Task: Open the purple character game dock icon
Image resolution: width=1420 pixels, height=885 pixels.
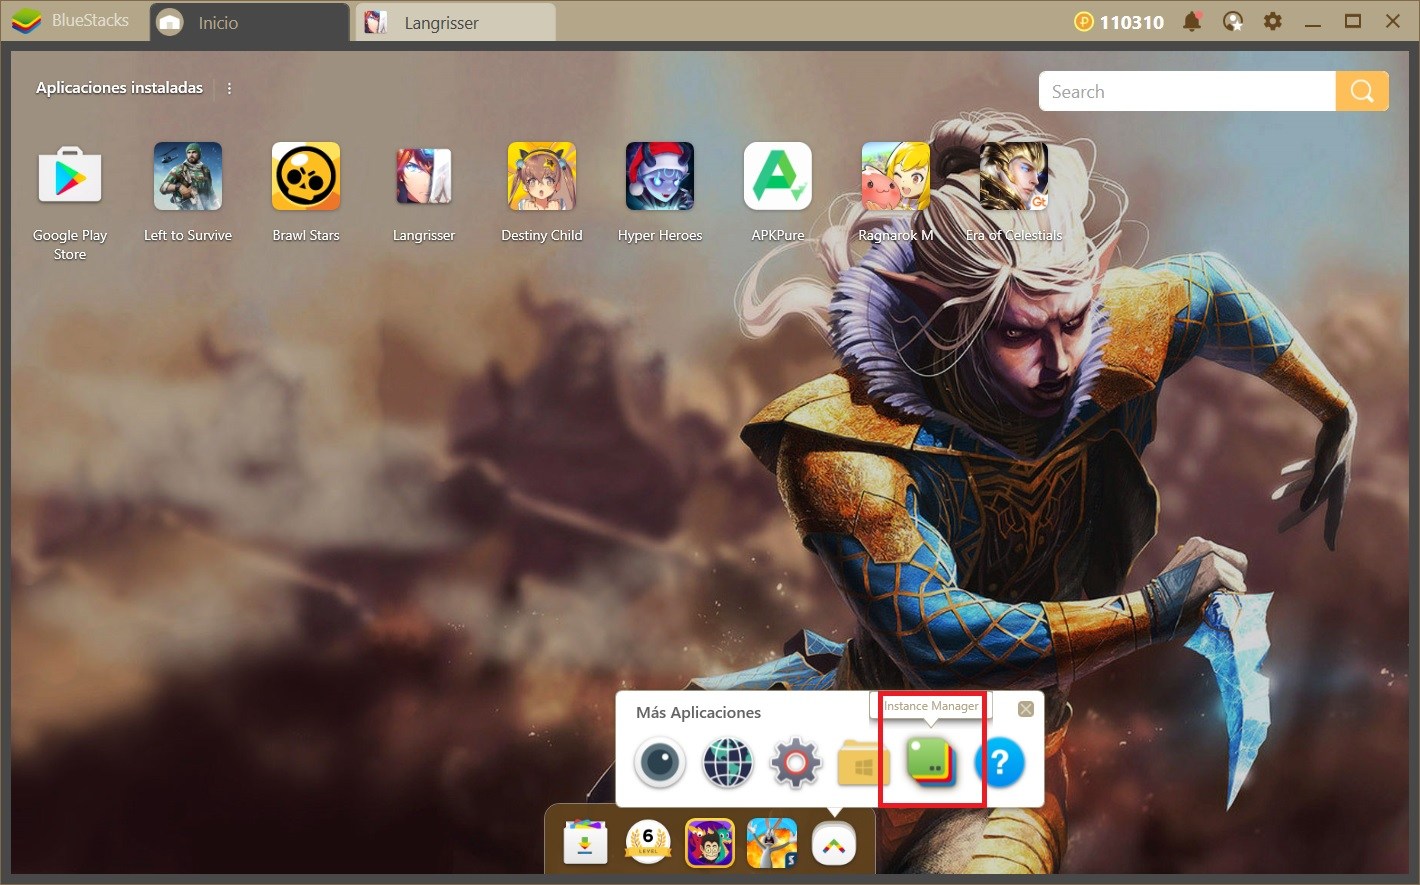Action: 710,843
